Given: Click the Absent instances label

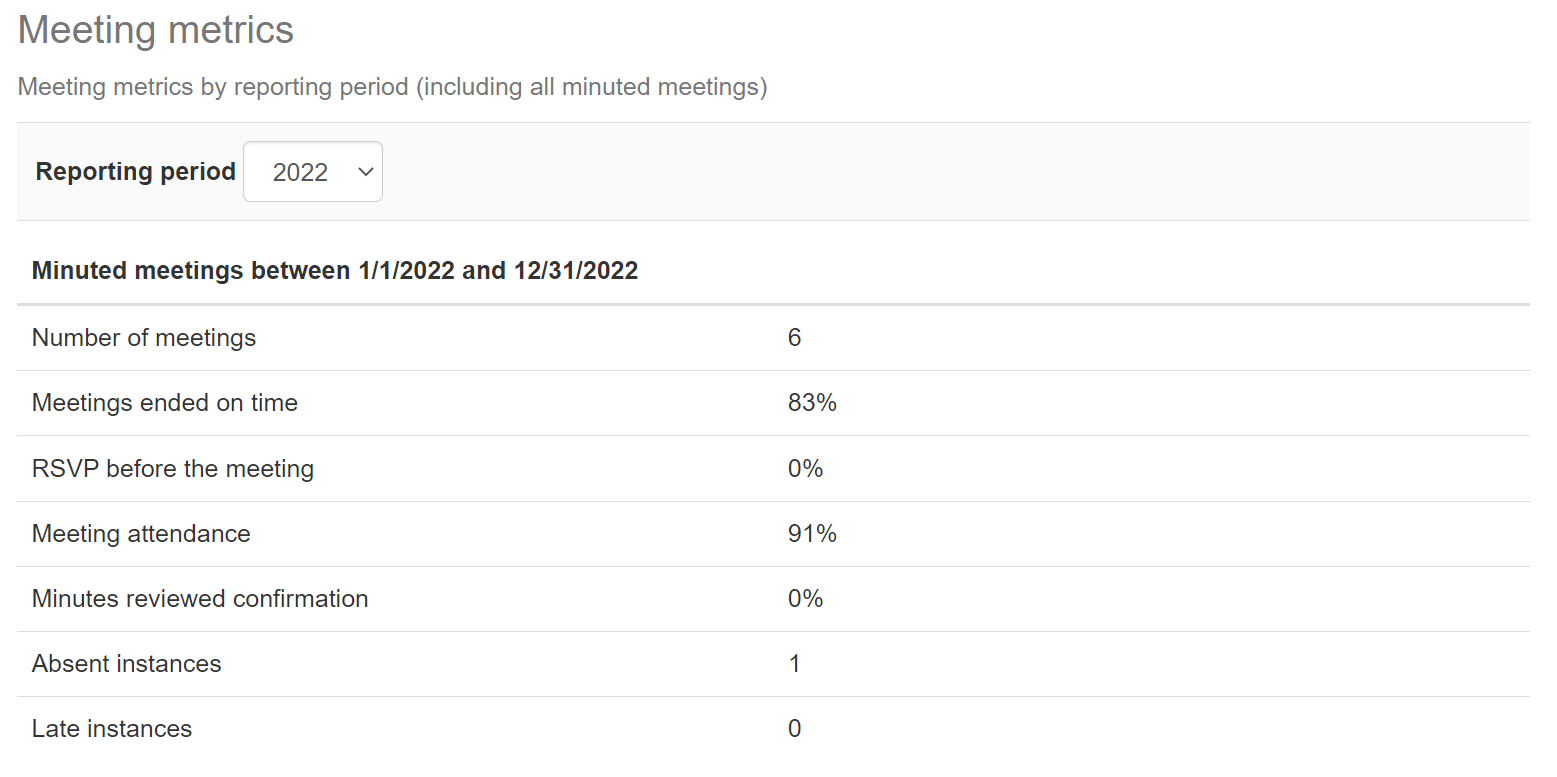Looking at the screenshot, I should [x=127, y=664].
